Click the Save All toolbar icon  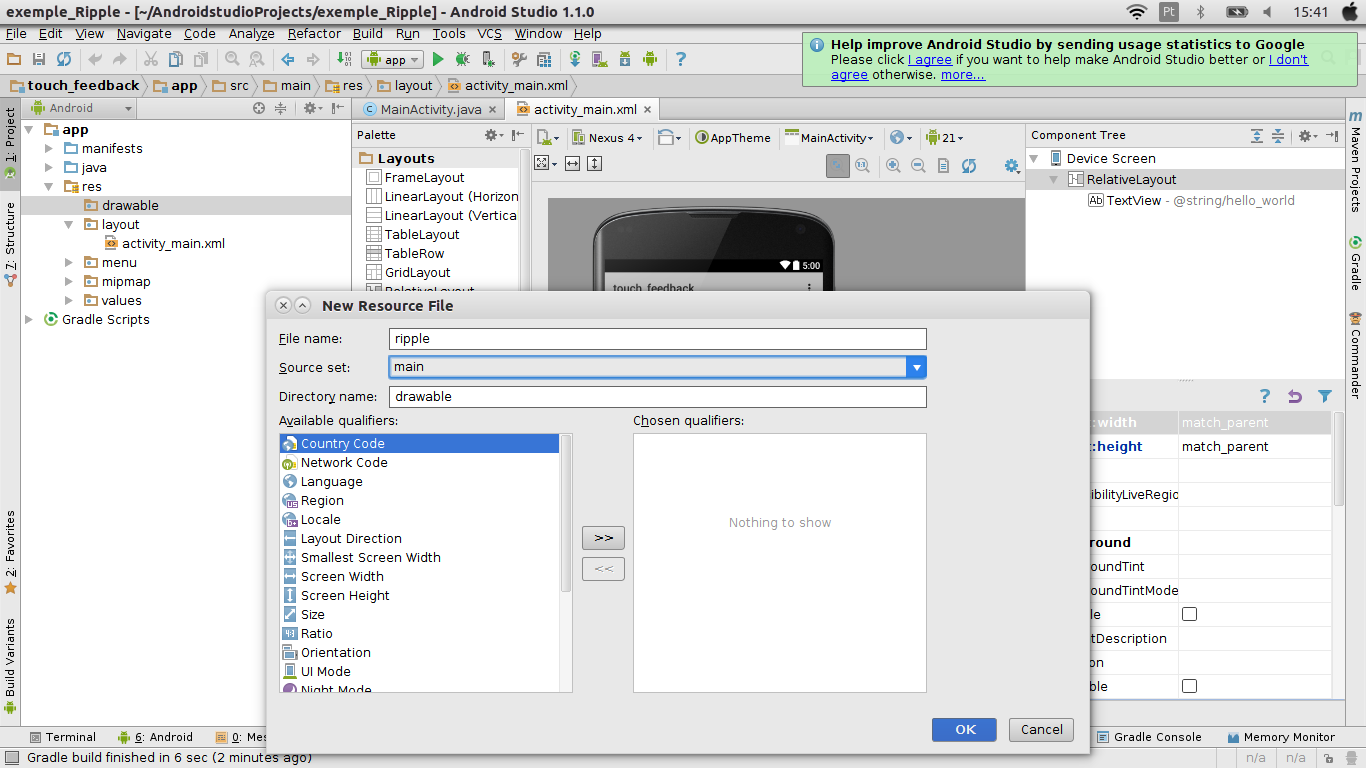[39, 59]
